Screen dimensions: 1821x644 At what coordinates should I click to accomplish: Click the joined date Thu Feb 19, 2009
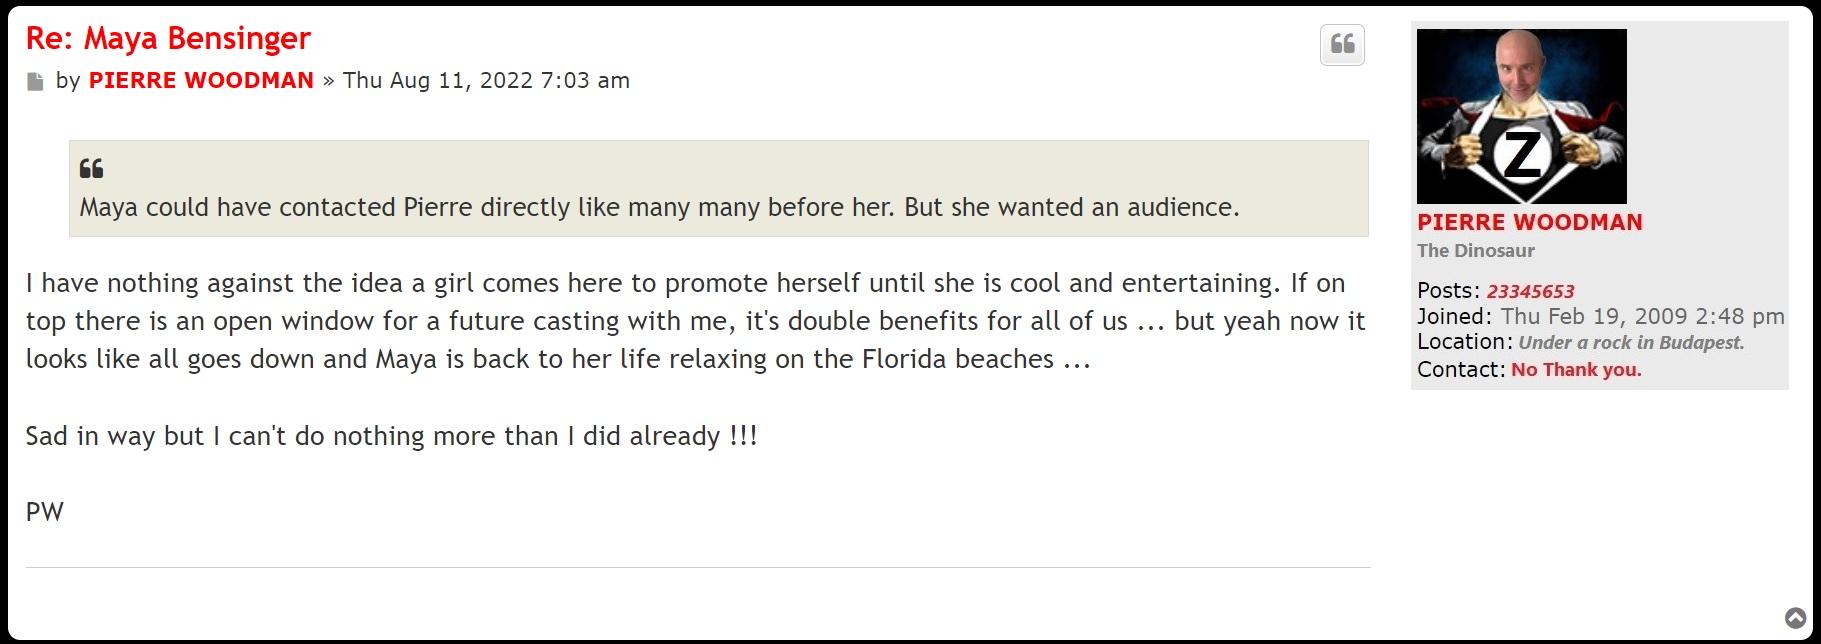coord(1642,317)
